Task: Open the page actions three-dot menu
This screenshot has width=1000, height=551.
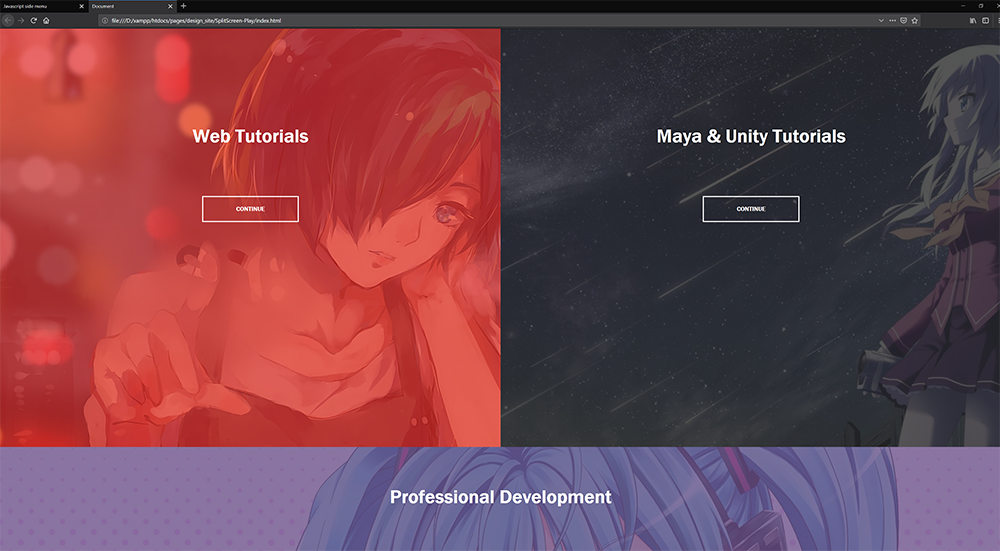Action: [892, 20]
